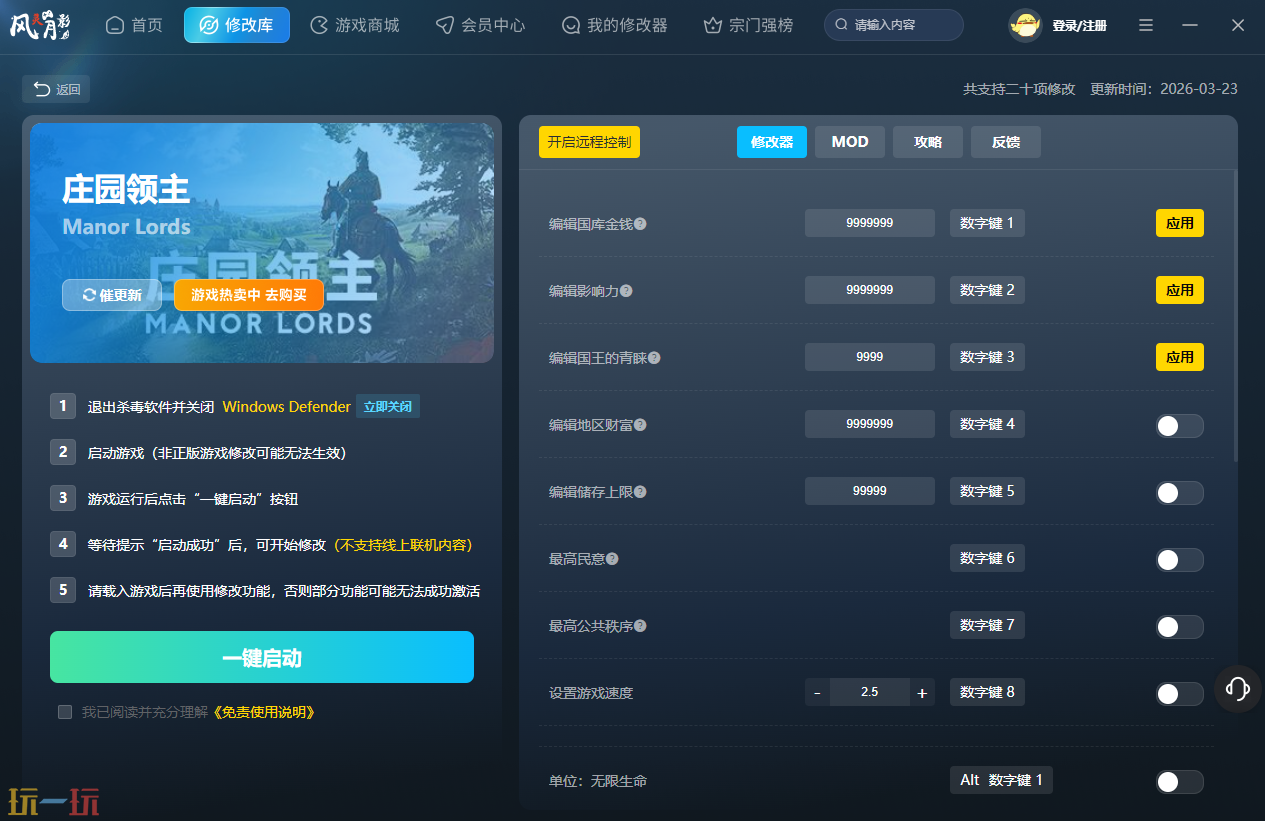Enable the 最高民意 switch

pyautogui.click(x=1179, y=560)
